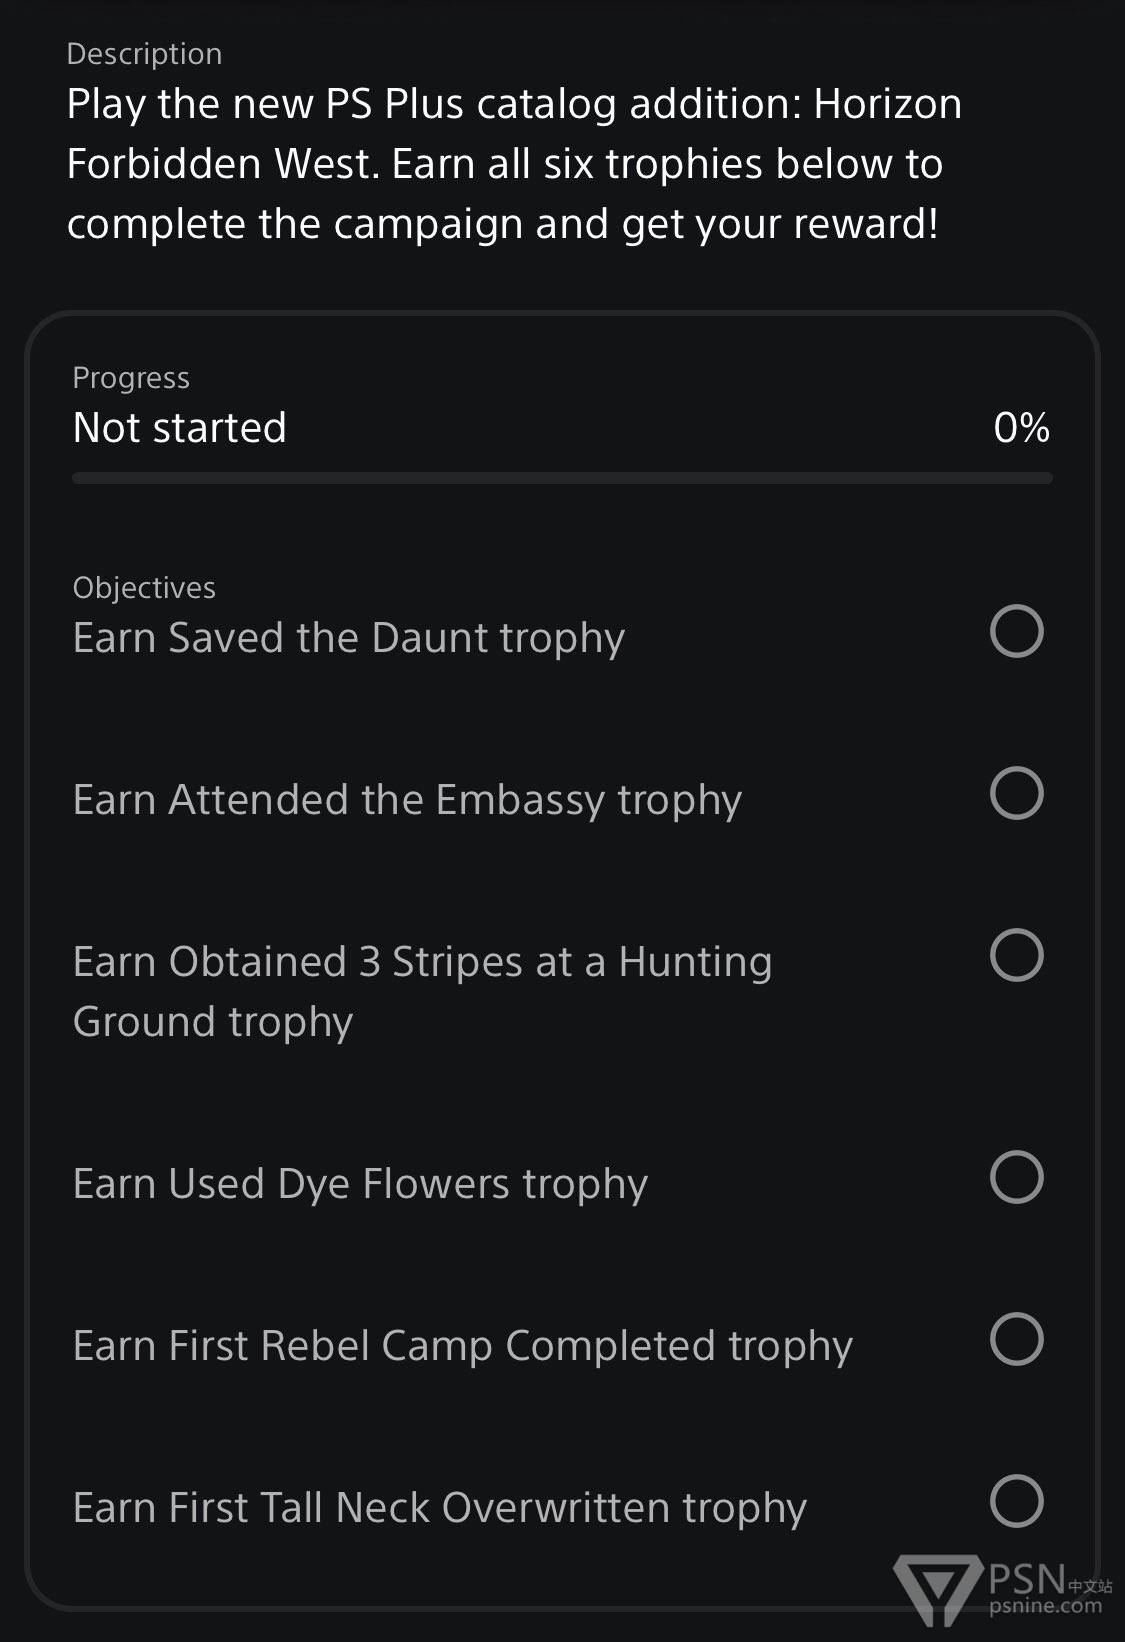Select First Tall Neck Overwritten objective text
Screen dimensions: 1125x1642
[x=440, y=1508]
